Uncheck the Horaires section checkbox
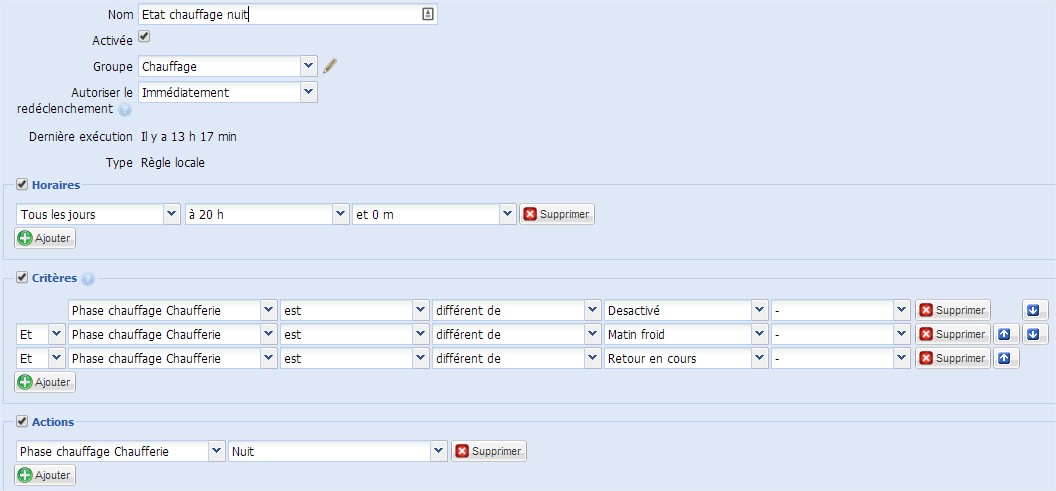 [x=22, y=185]
